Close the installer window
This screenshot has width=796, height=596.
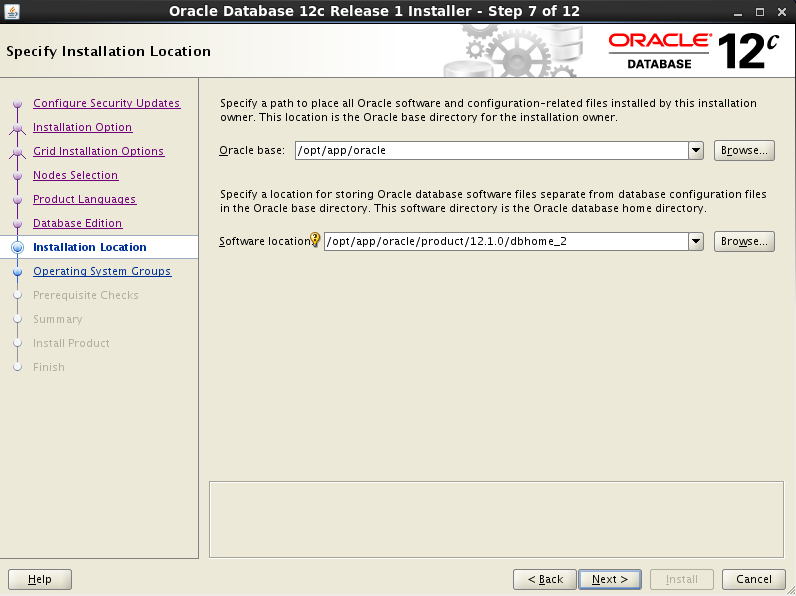pos(782,12)
